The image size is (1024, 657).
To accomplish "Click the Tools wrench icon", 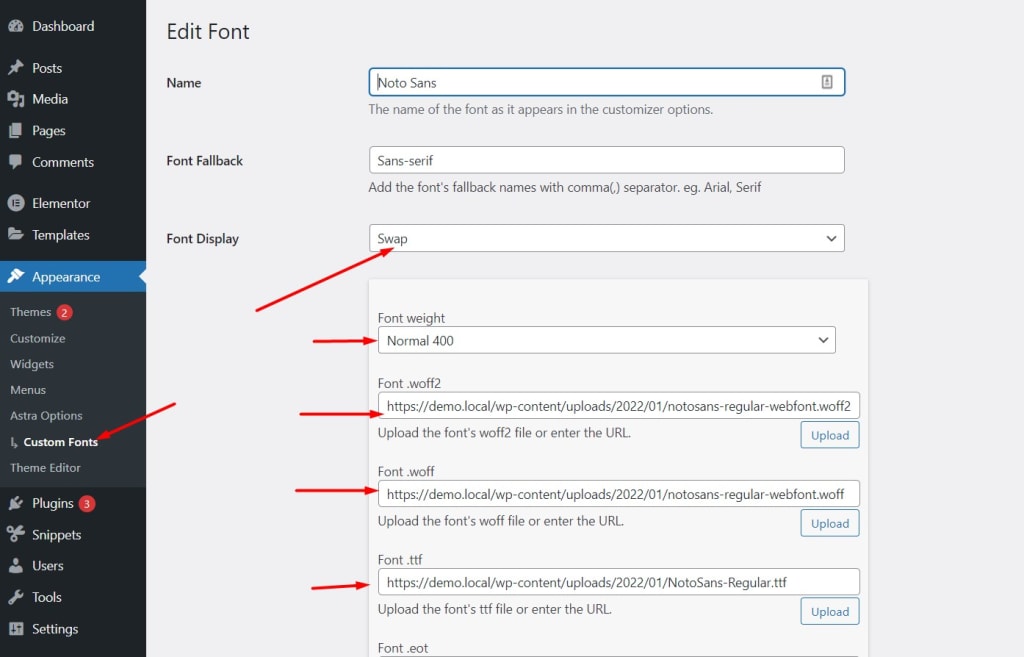I will tap(16, 597).
